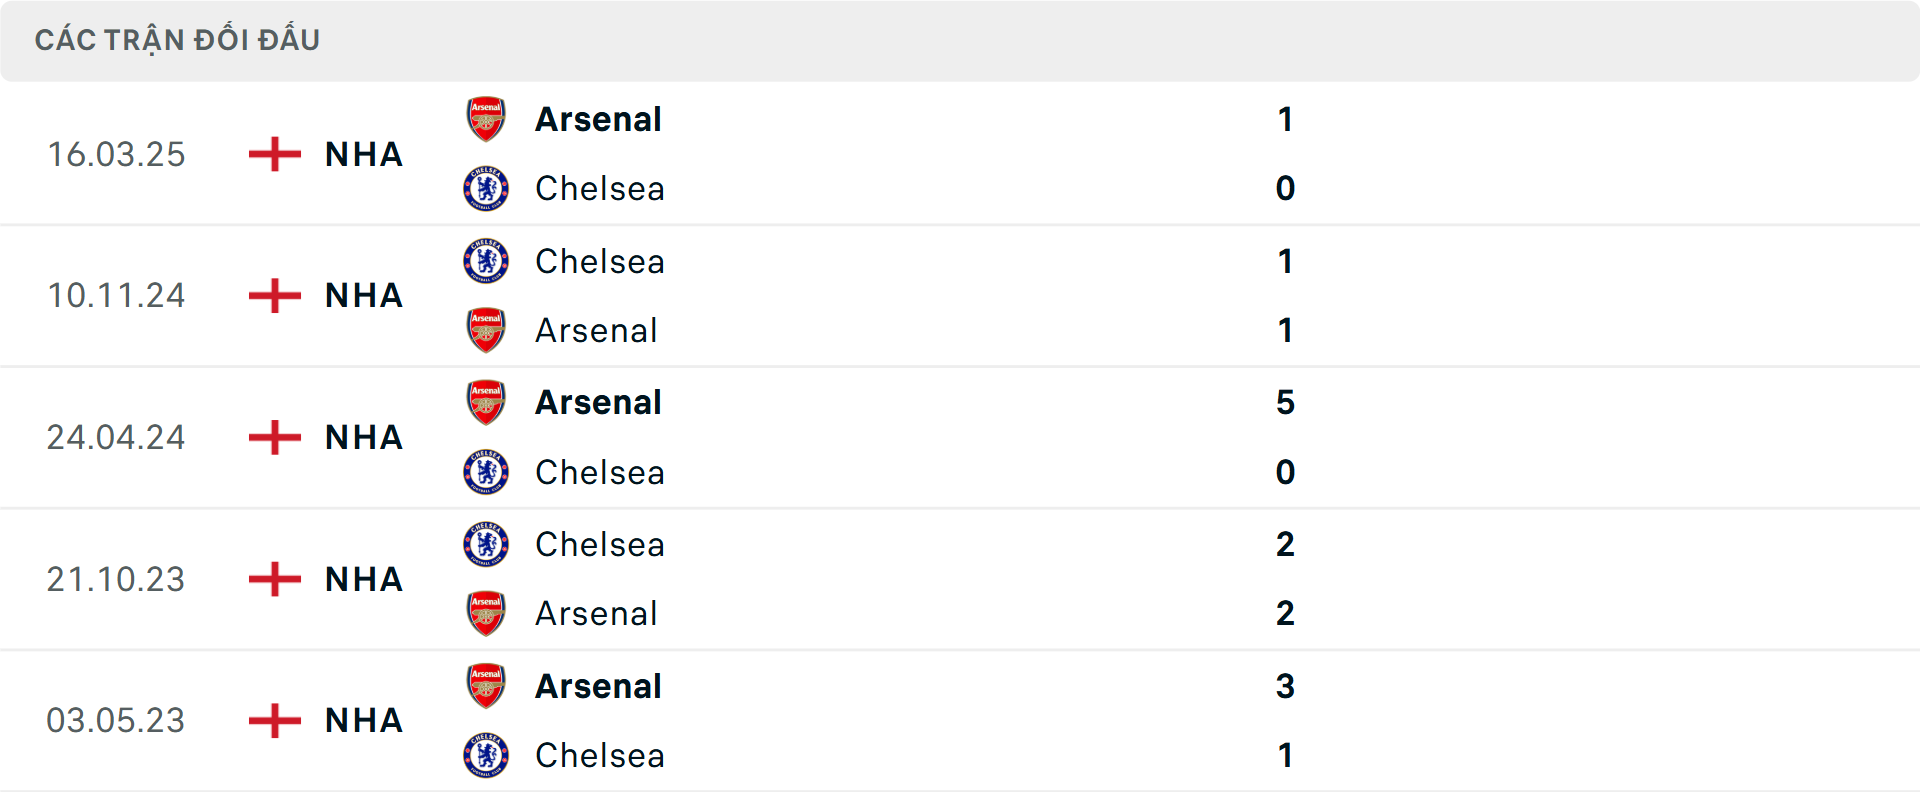Click the Chelsea name in the 24.04.24 result
Viewport: 1920px width, 792px height.
click(x=600, y=472)
